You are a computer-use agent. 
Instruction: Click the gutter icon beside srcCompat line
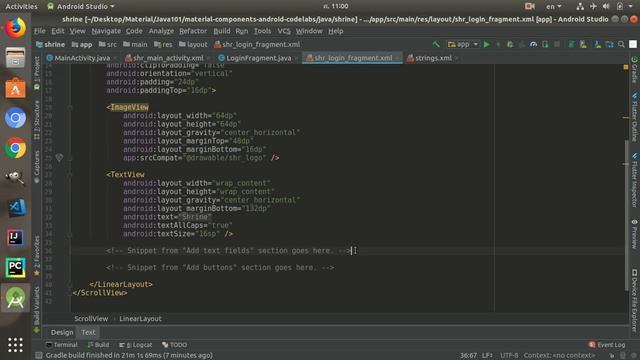pos(59,158)
